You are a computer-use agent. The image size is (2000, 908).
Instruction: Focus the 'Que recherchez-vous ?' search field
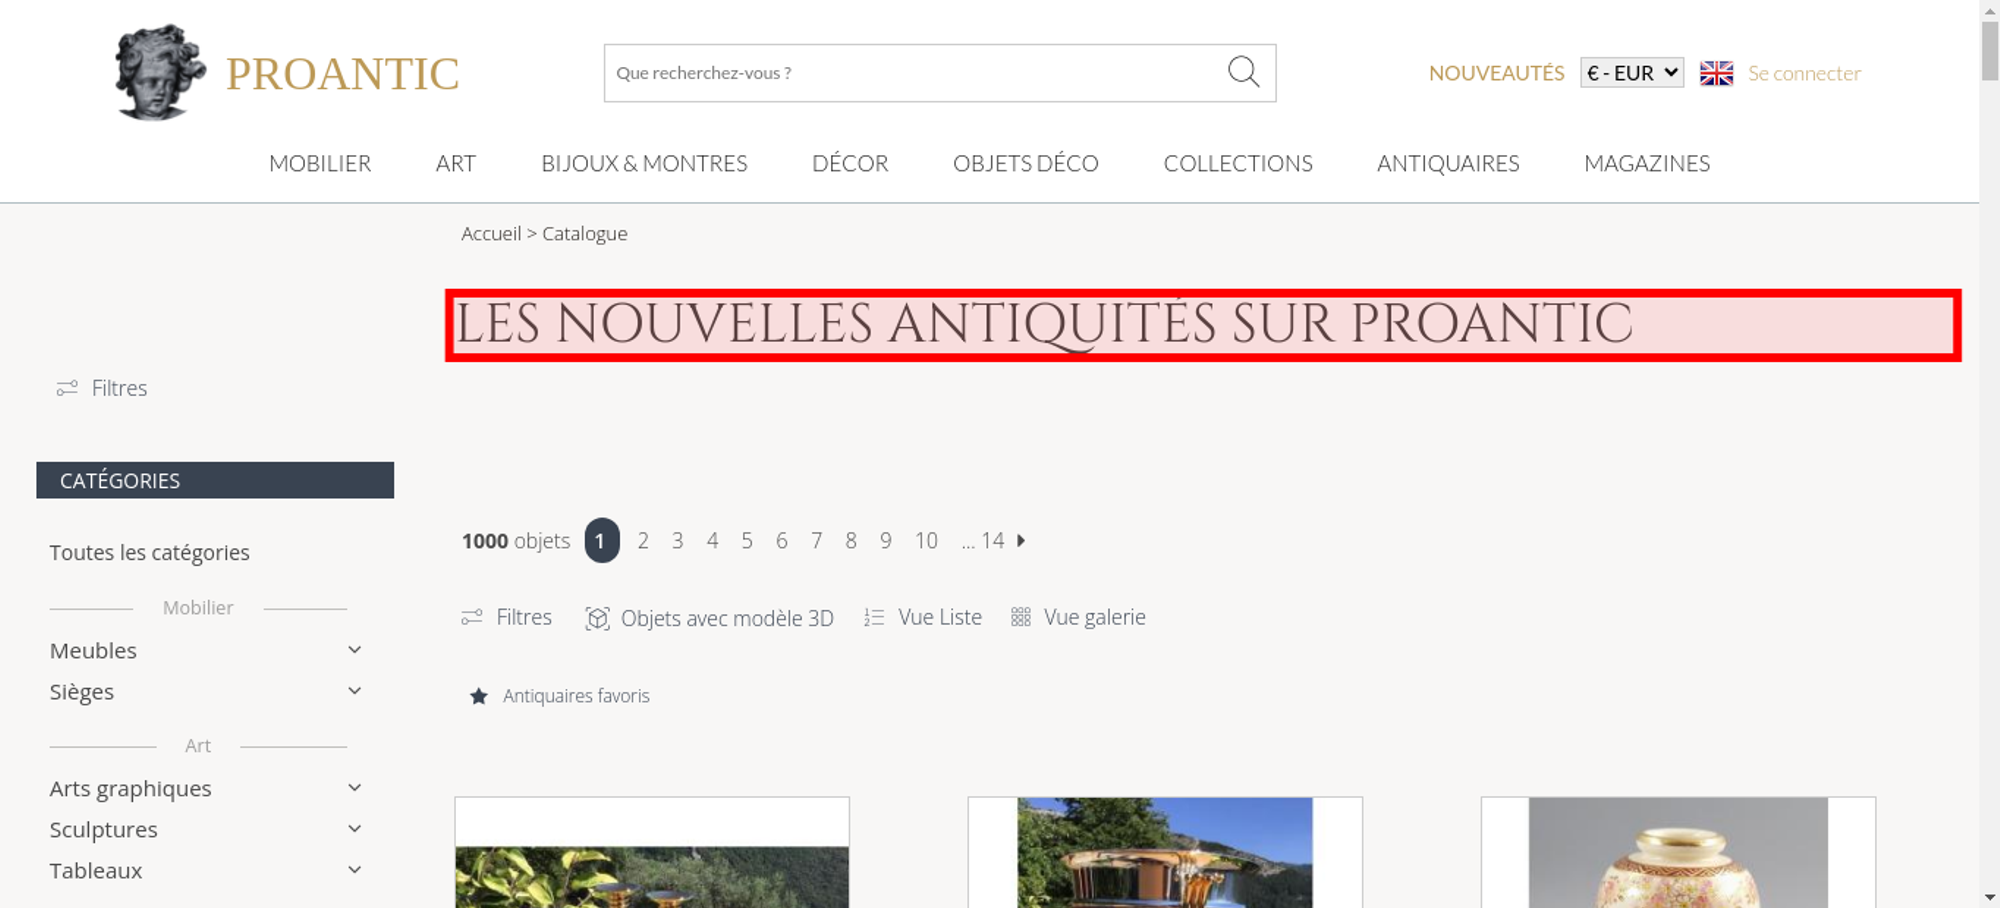coord(915,73)
